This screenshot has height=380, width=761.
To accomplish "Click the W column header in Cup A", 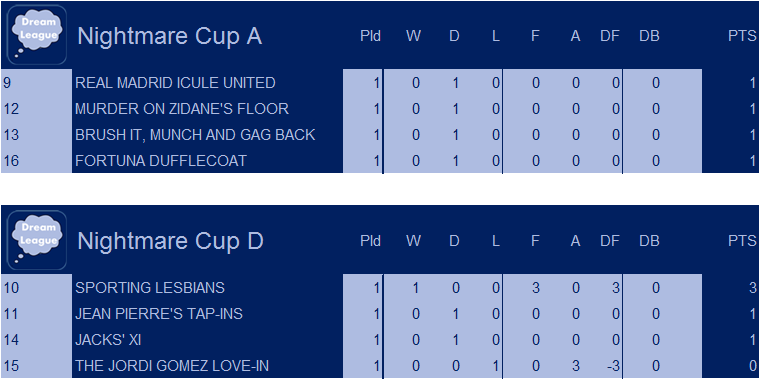I will (x=413, y=36).
